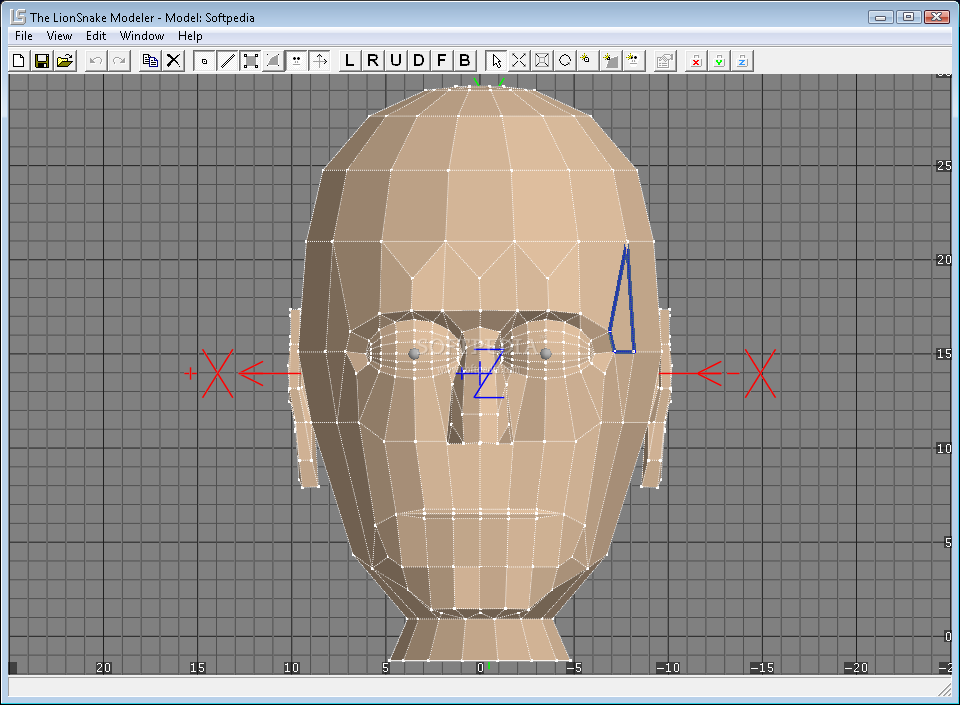Select the crossed arrows move tool

519,61
